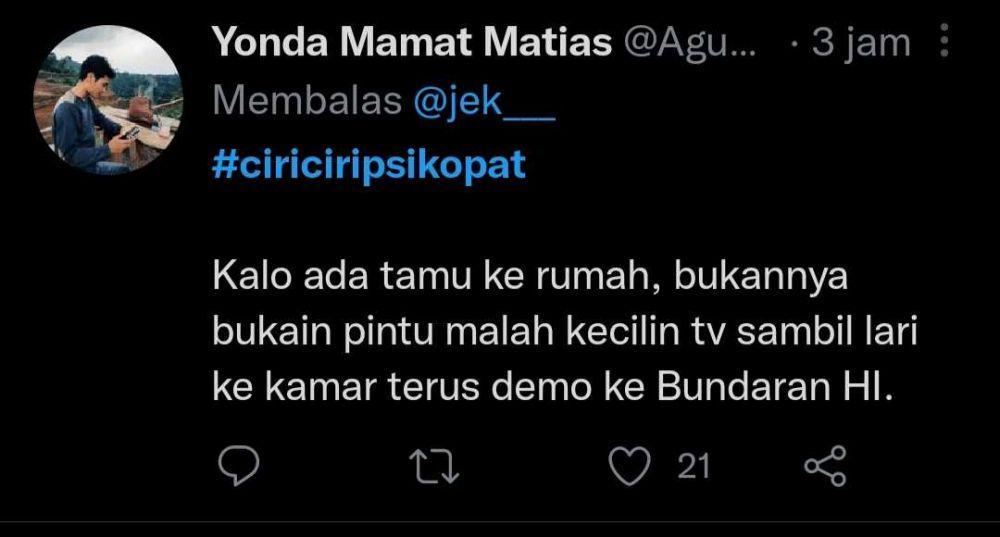Visit the mentioned @jek___ account
1000x537 pixels.
pos(484,101)
